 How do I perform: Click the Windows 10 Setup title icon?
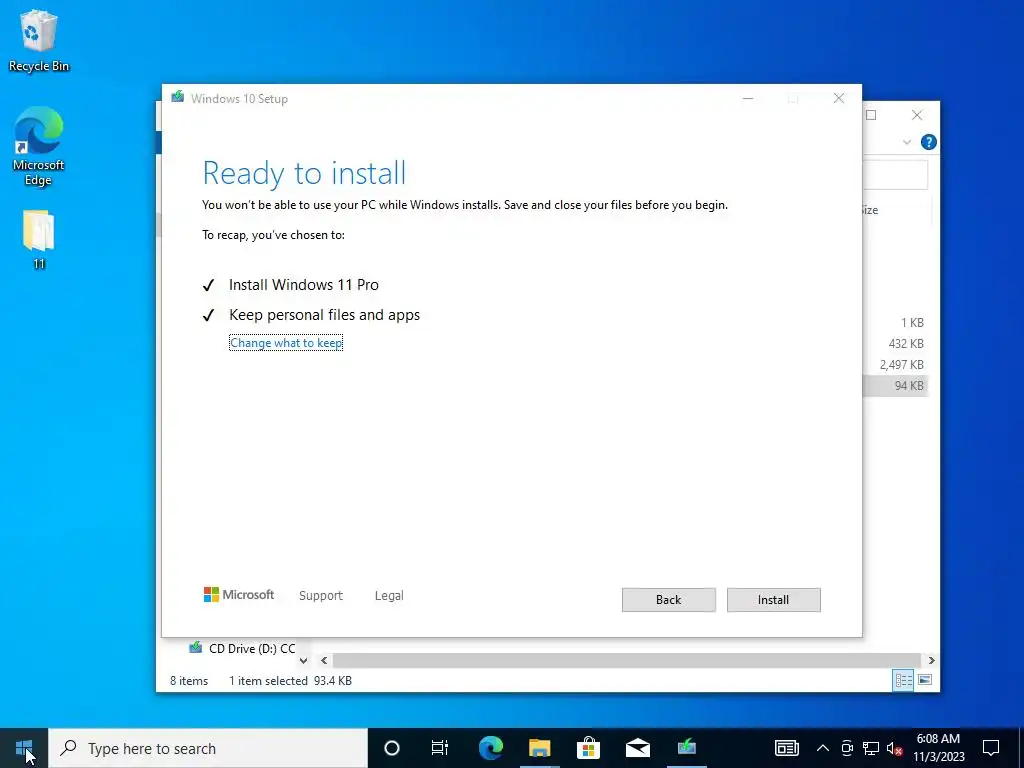click(177, 98)
